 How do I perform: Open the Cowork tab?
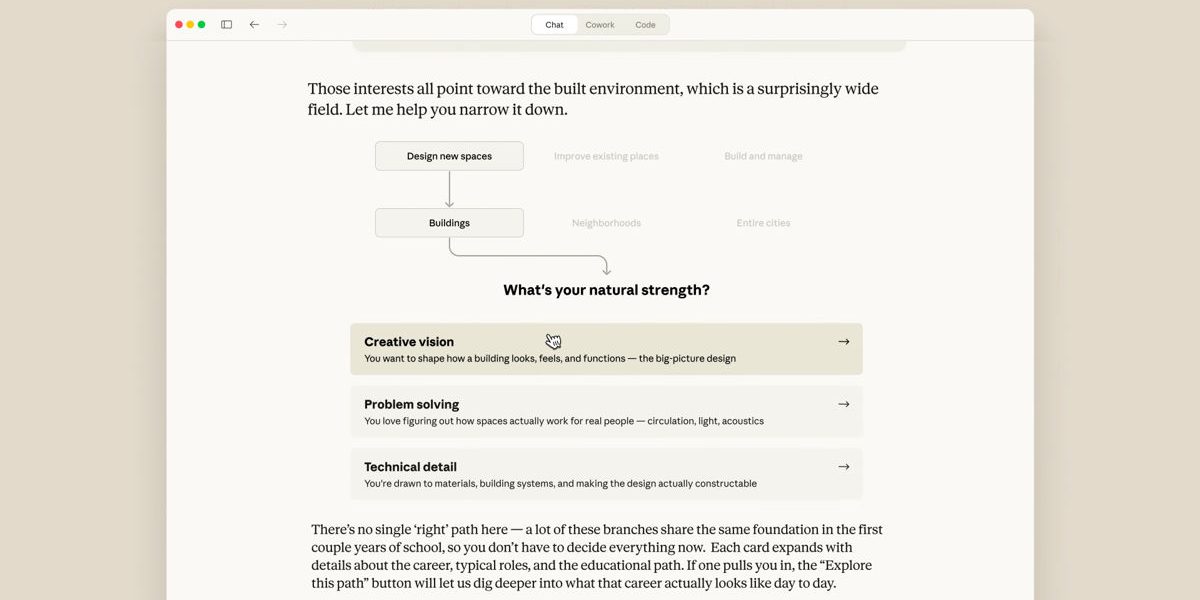pyautogui.click(x=600, y=25)
